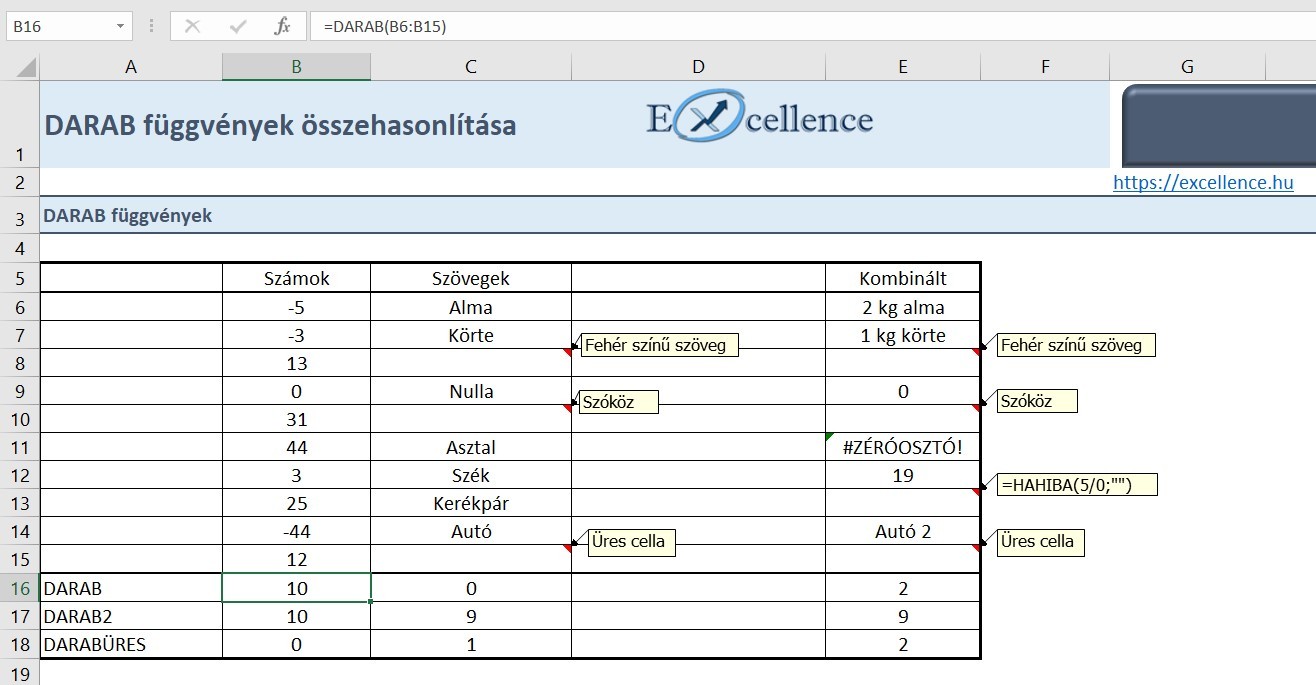Open the Name Box dropdown arrow
The height and width of the screenshot is (685, 1316).
coord(121,26)
